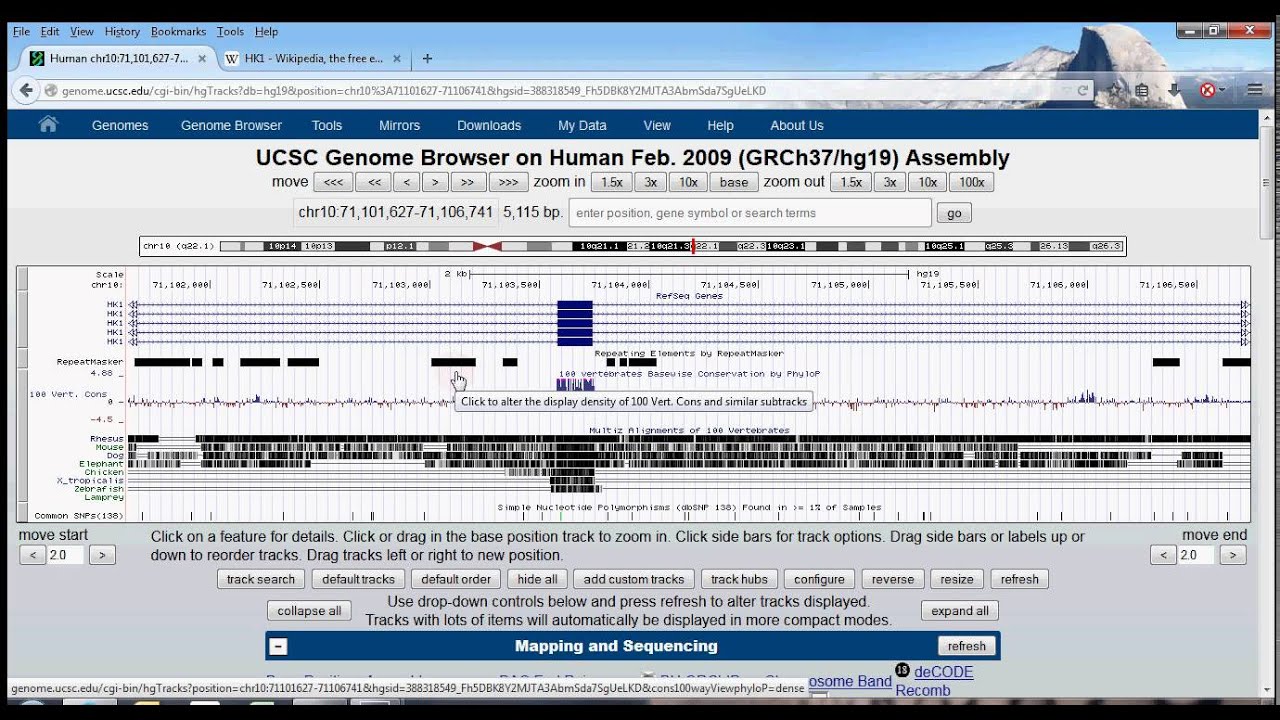Click the RepeatMasker track label
The image size is (1280, 720).
(x=90, y=362)
